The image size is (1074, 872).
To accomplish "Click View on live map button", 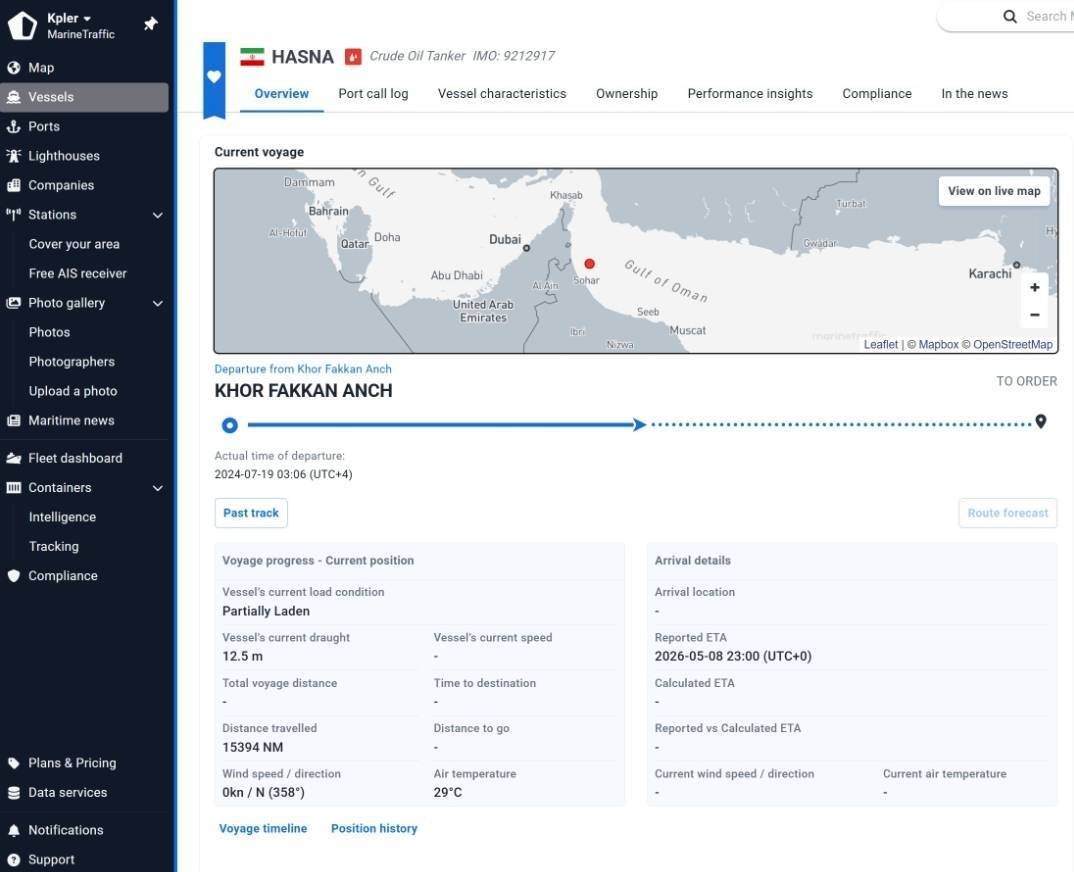I will [x=994, y=191].
